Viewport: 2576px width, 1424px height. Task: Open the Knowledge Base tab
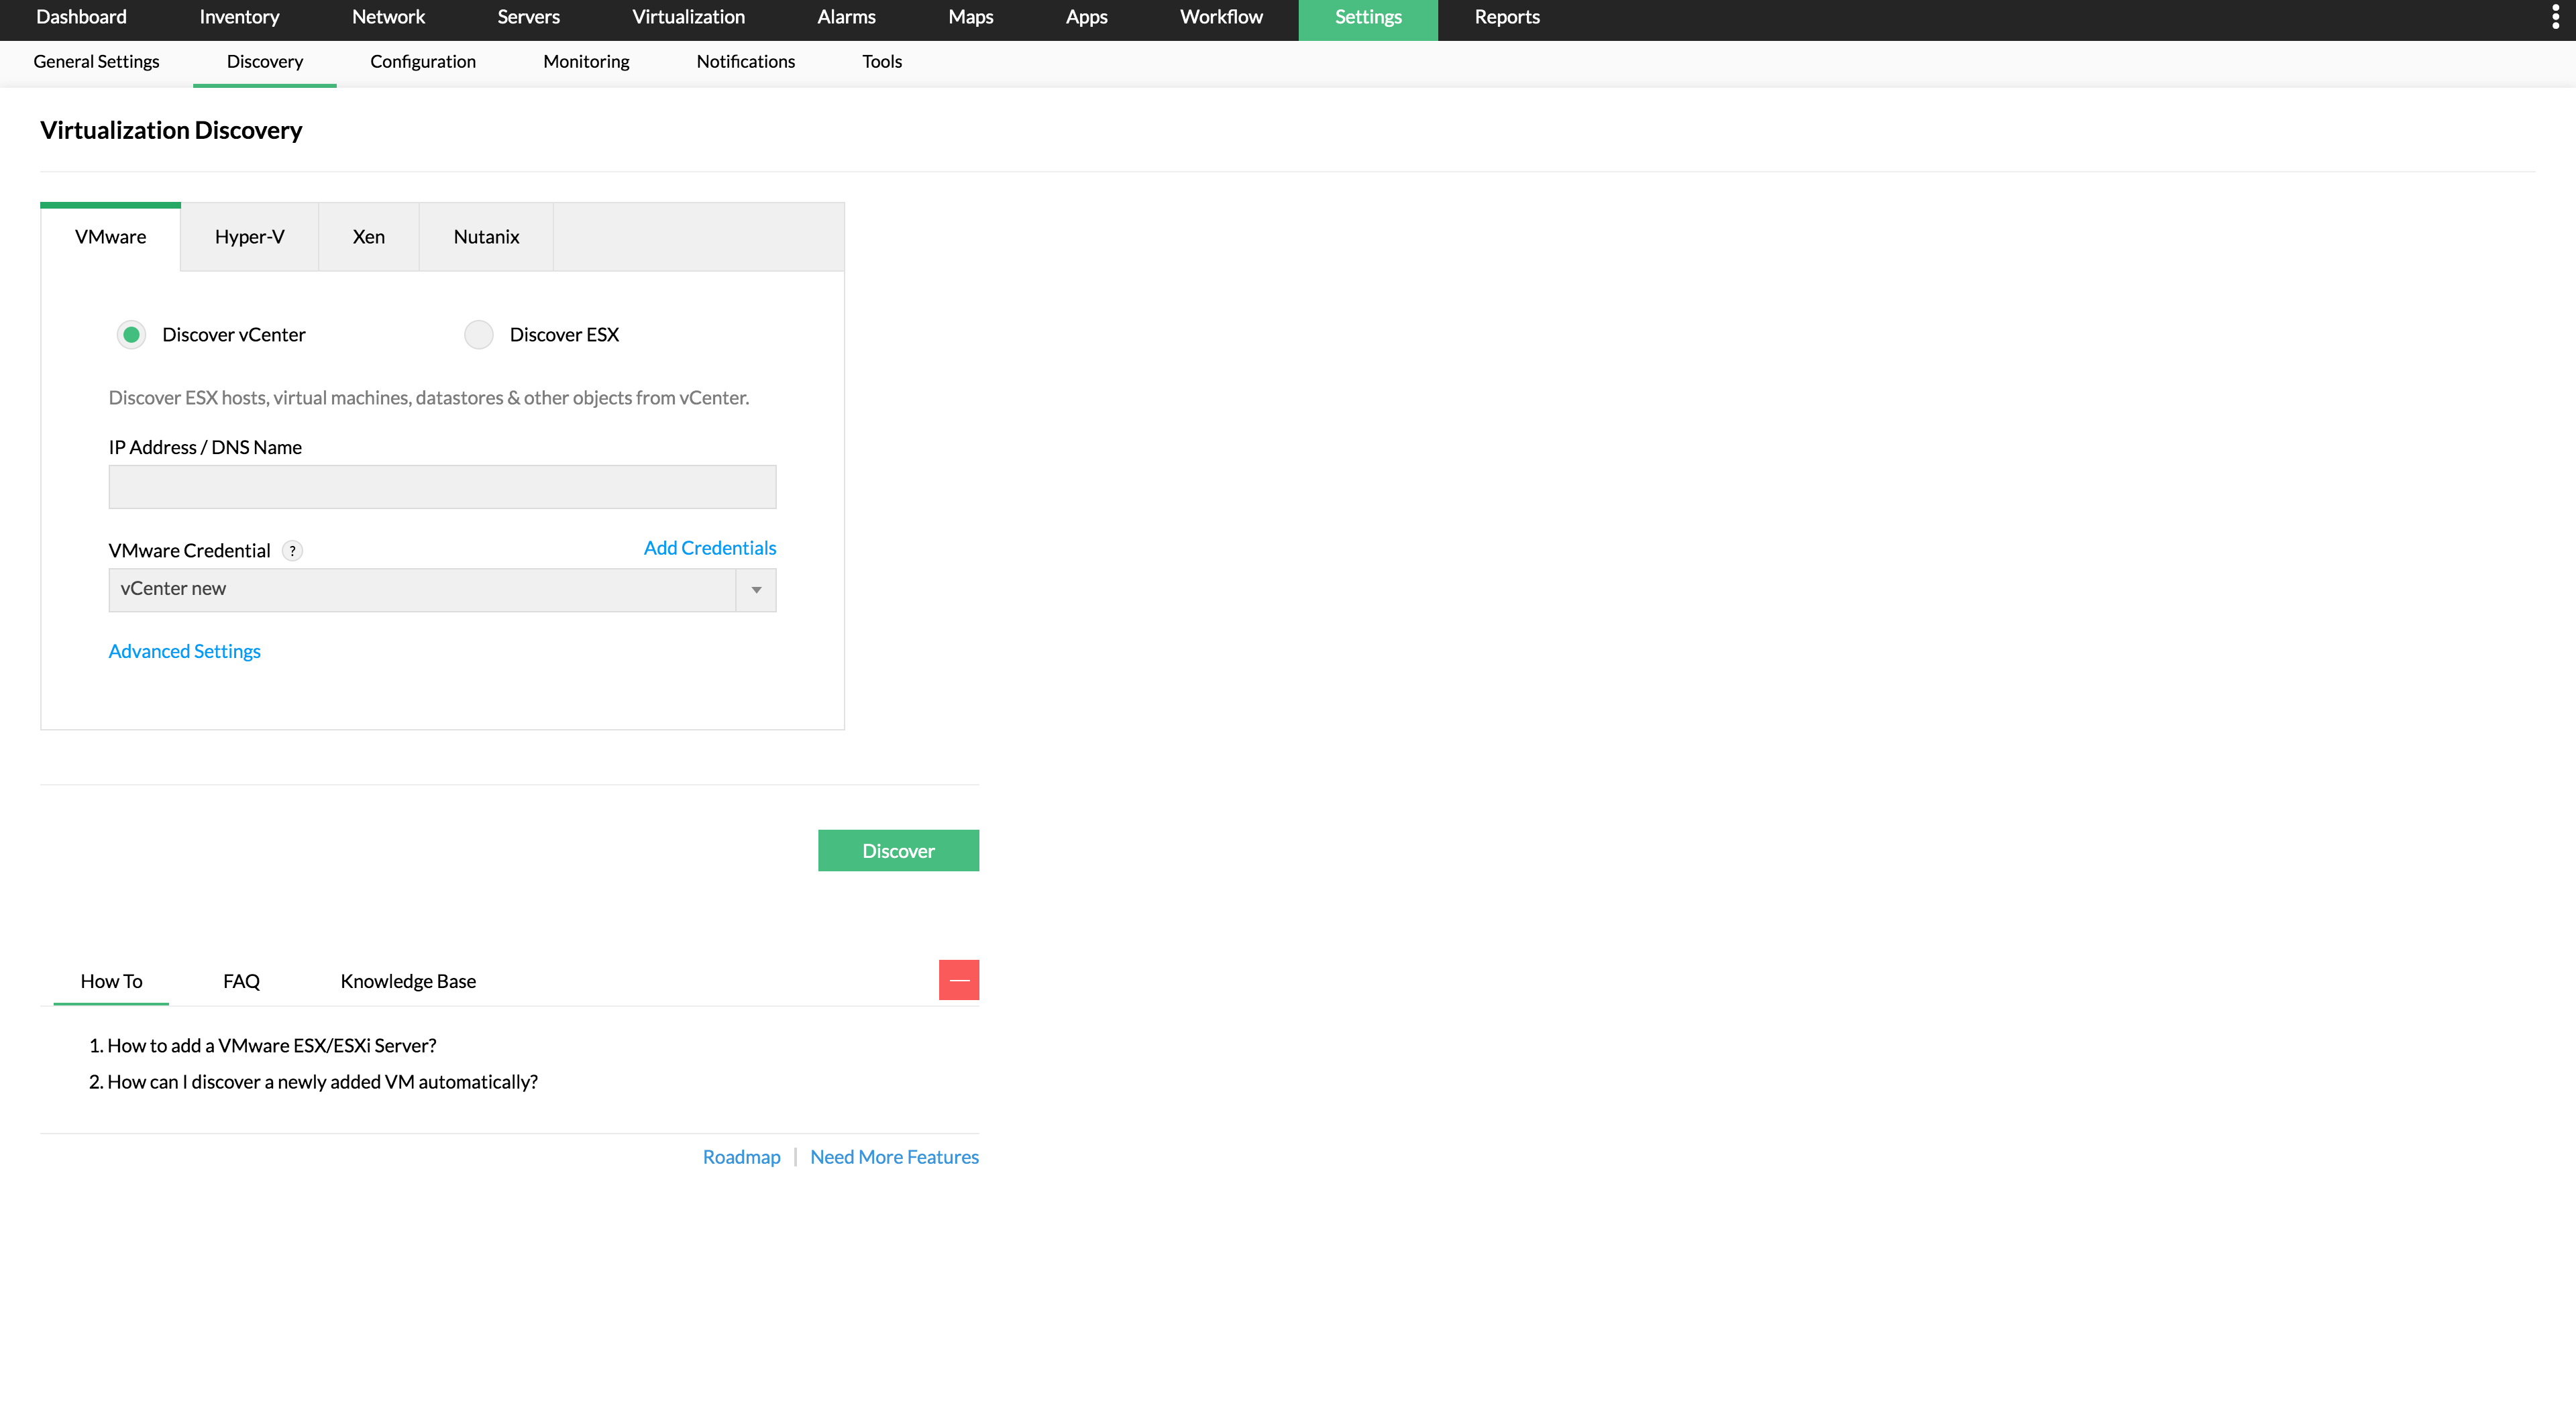point(408,981)
